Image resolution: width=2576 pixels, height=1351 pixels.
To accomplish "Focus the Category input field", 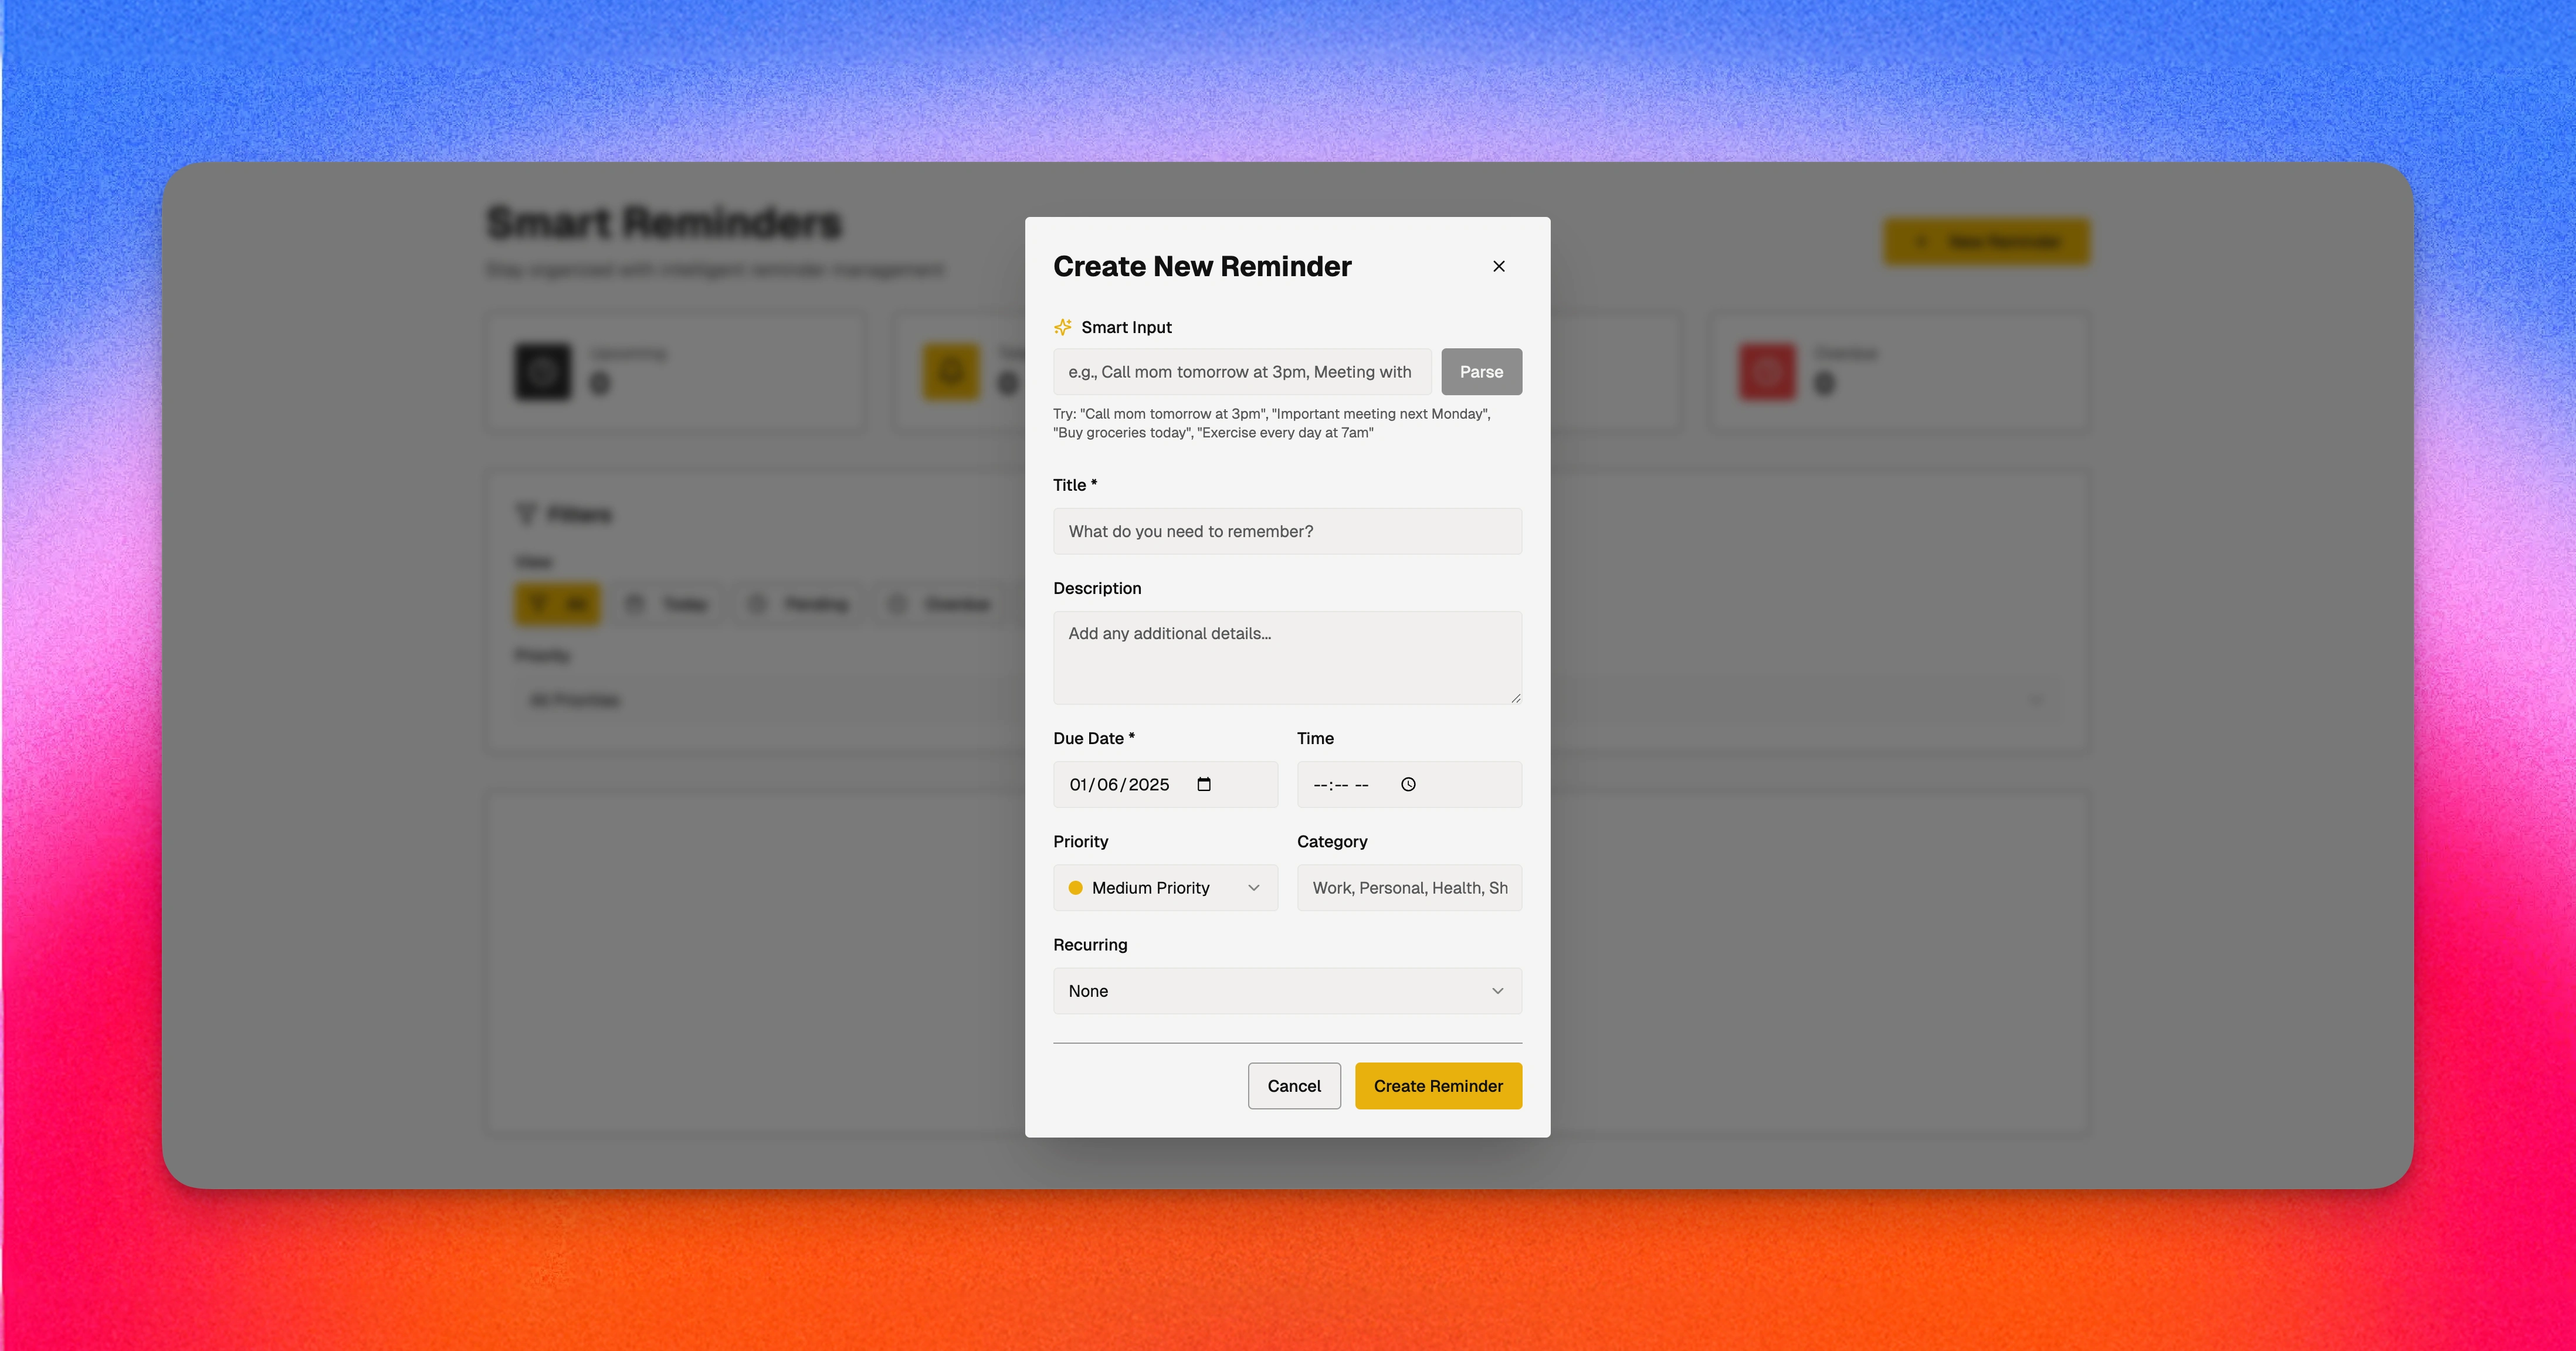I will (1409, 888).
